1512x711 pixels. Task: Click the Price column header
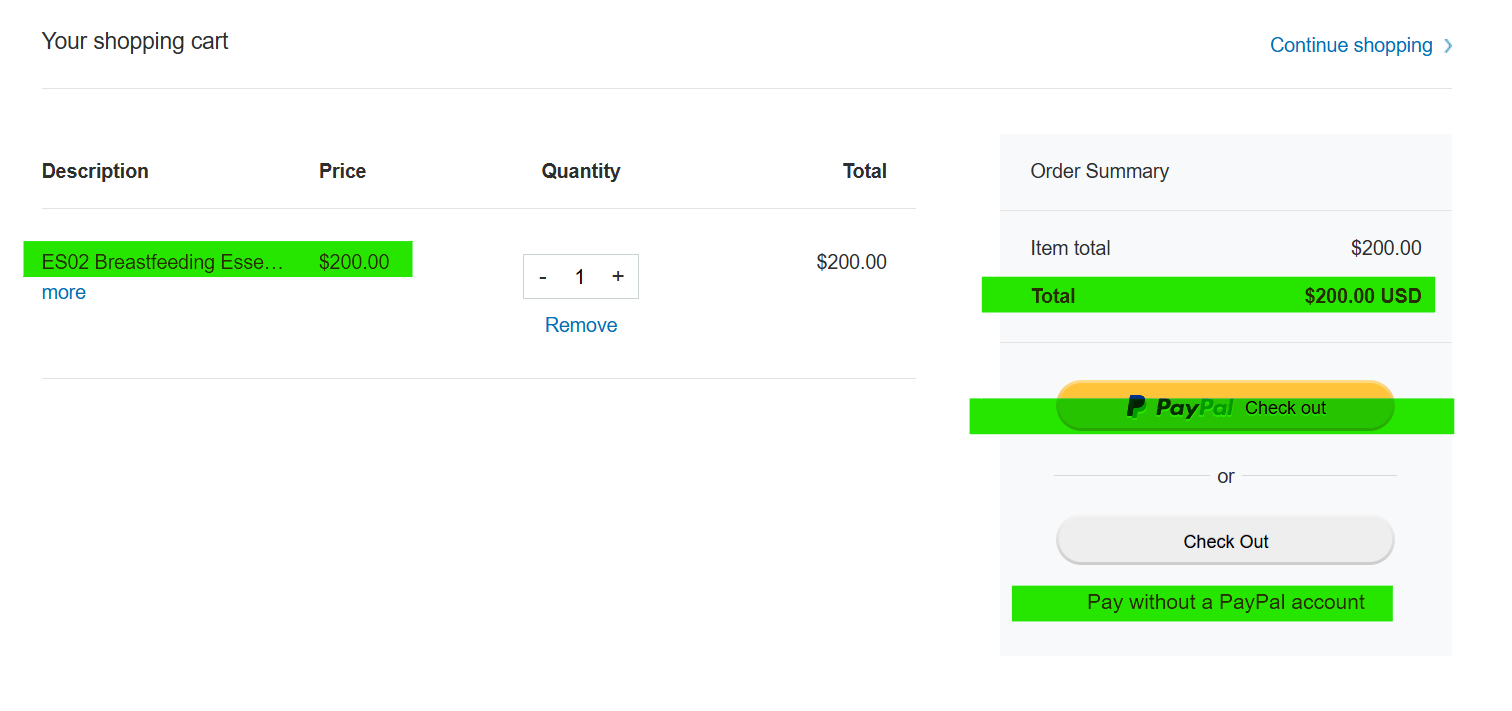(342, 171)
